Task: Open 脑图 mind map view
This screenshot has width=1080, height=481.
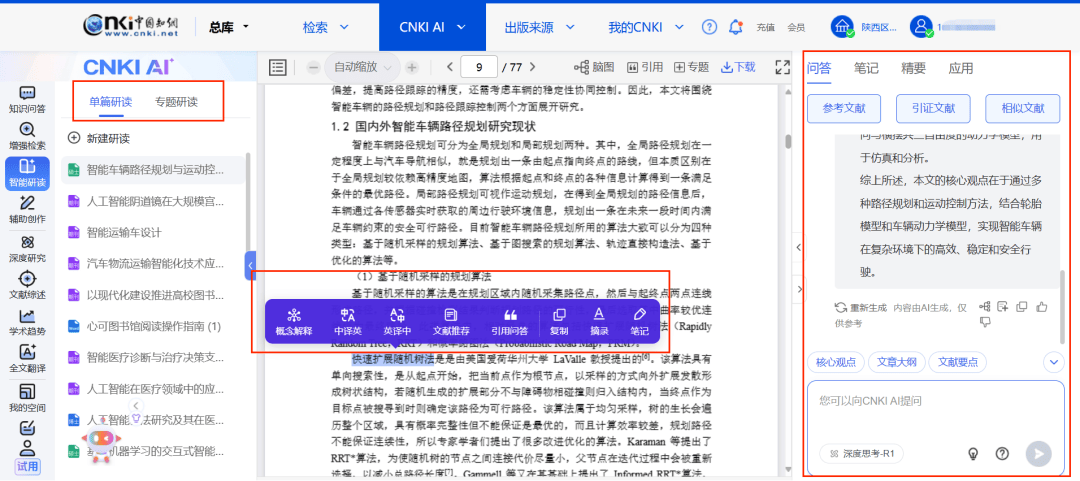Action: coord(597,67)
